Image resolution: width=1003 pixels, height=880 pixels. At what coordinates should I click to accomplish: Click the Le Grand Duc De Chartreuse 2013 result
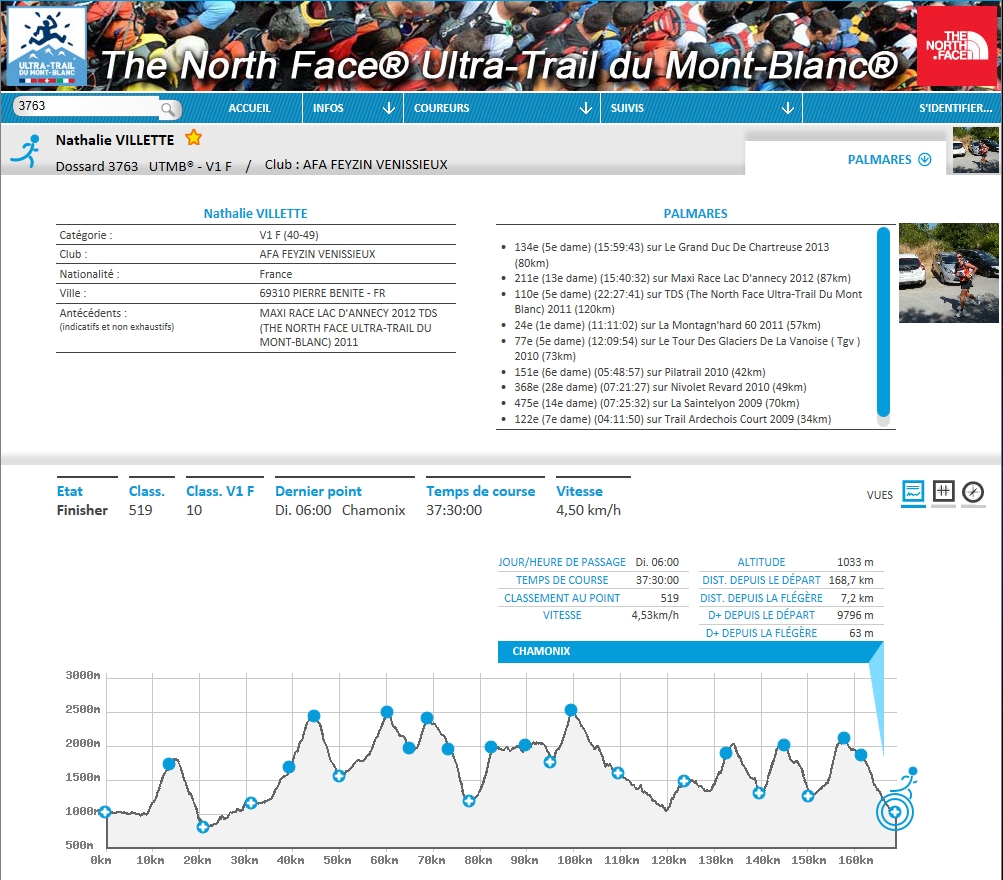point(672,255)
